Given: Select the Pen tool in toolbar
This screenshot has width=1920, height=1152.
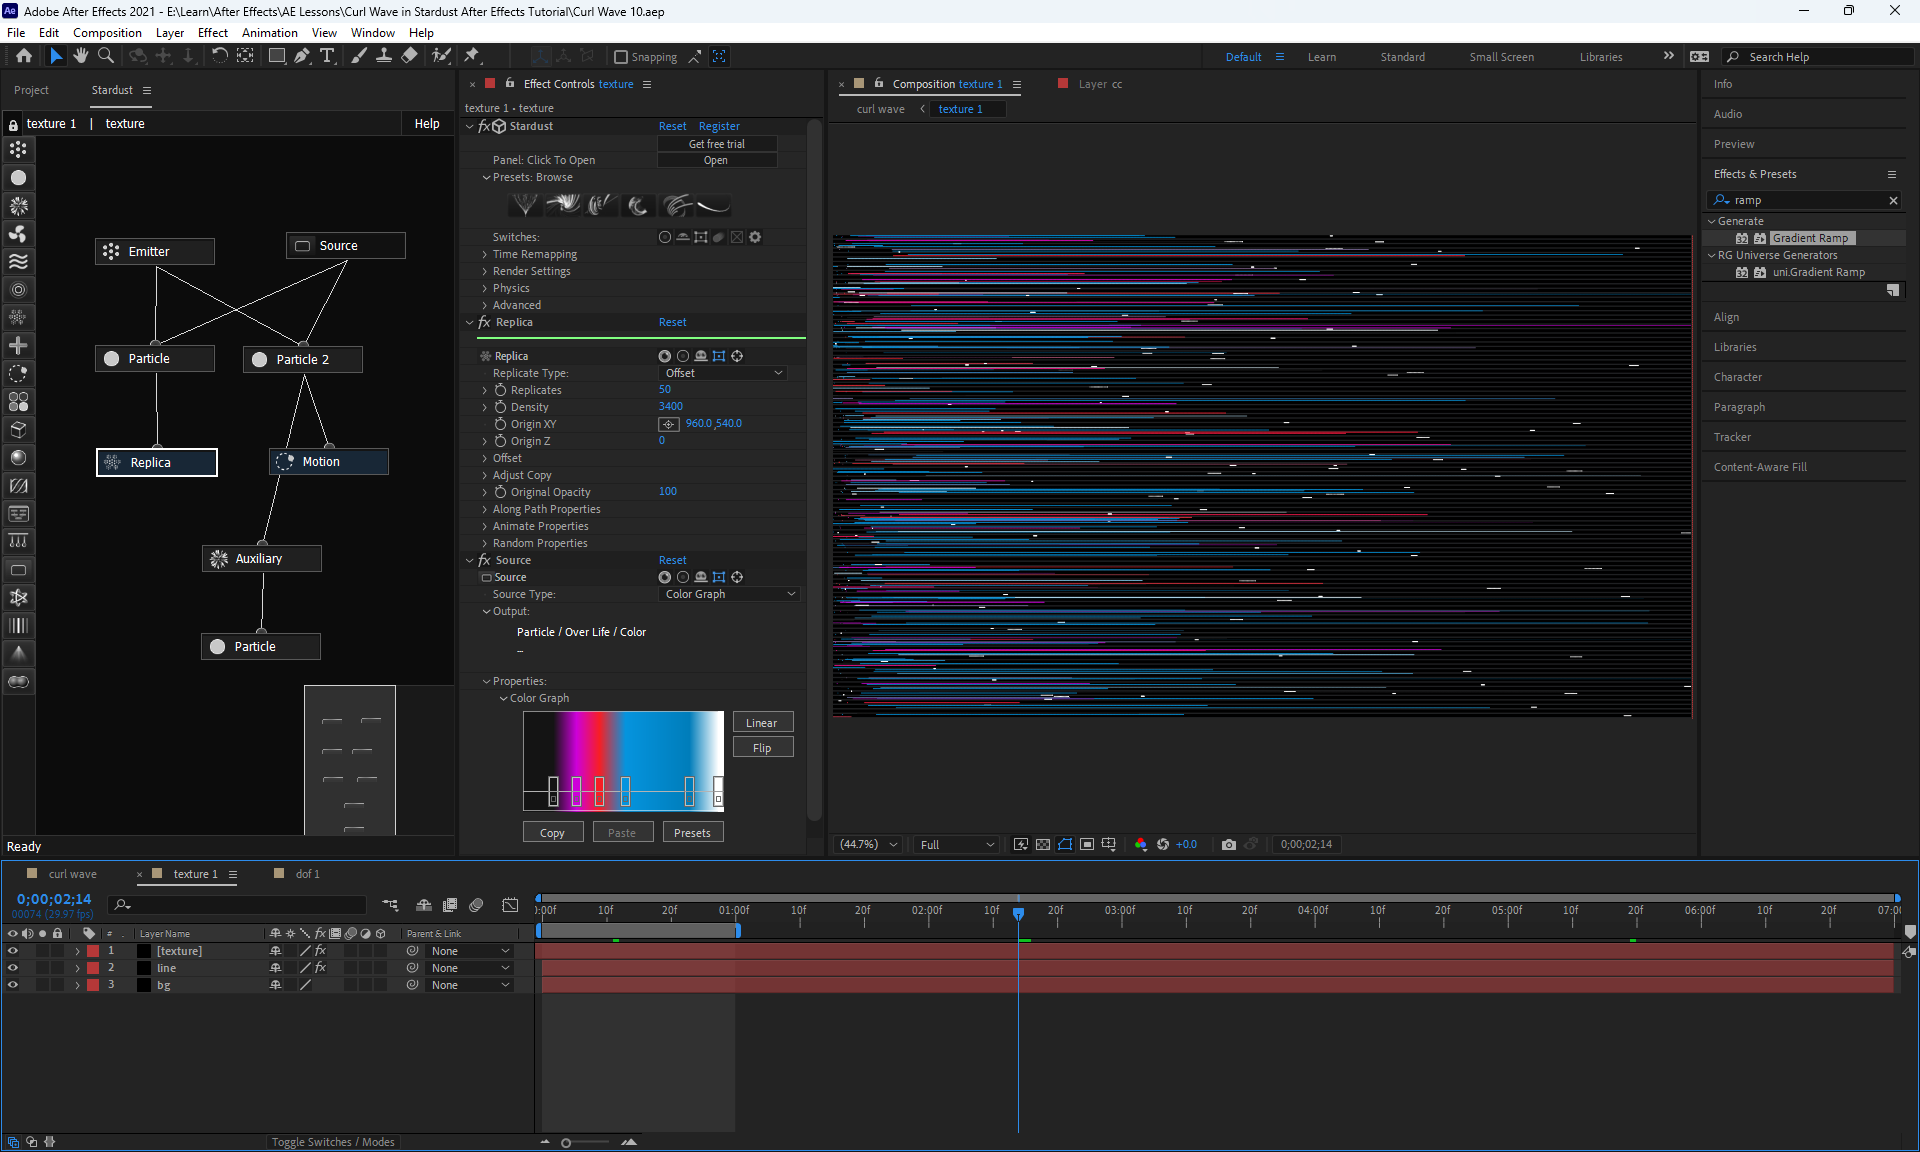Looking at the screenshot, I should click(x=302, y=56).
